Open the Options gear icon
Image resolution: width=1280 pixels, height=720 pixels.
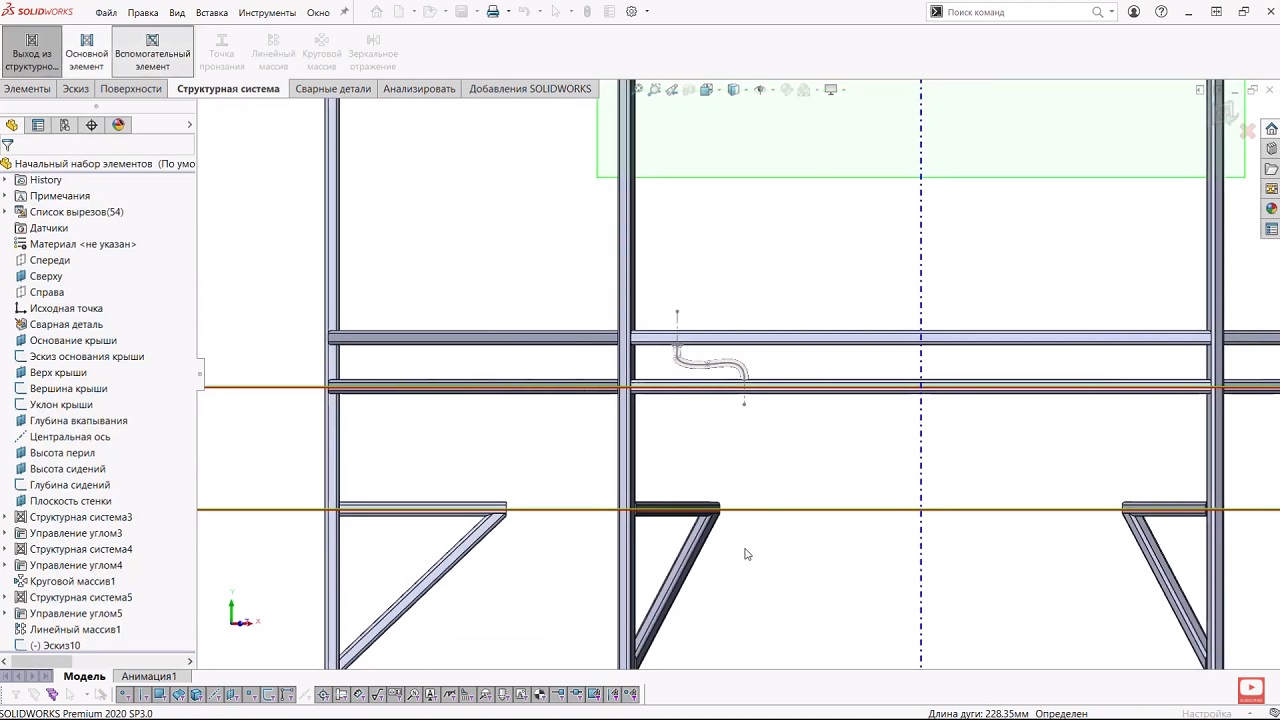coord(631,12)
